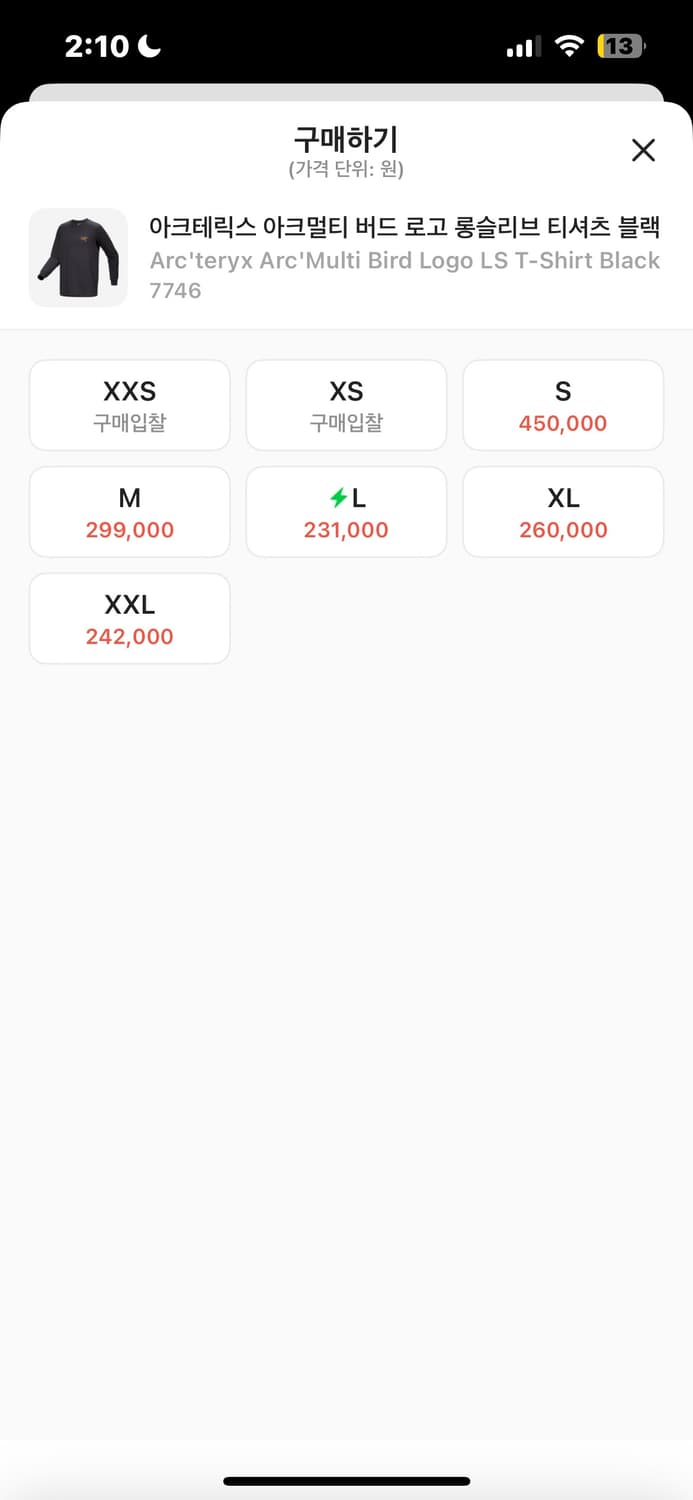Close the 구매하기 purchase sheet

point(643,149)
